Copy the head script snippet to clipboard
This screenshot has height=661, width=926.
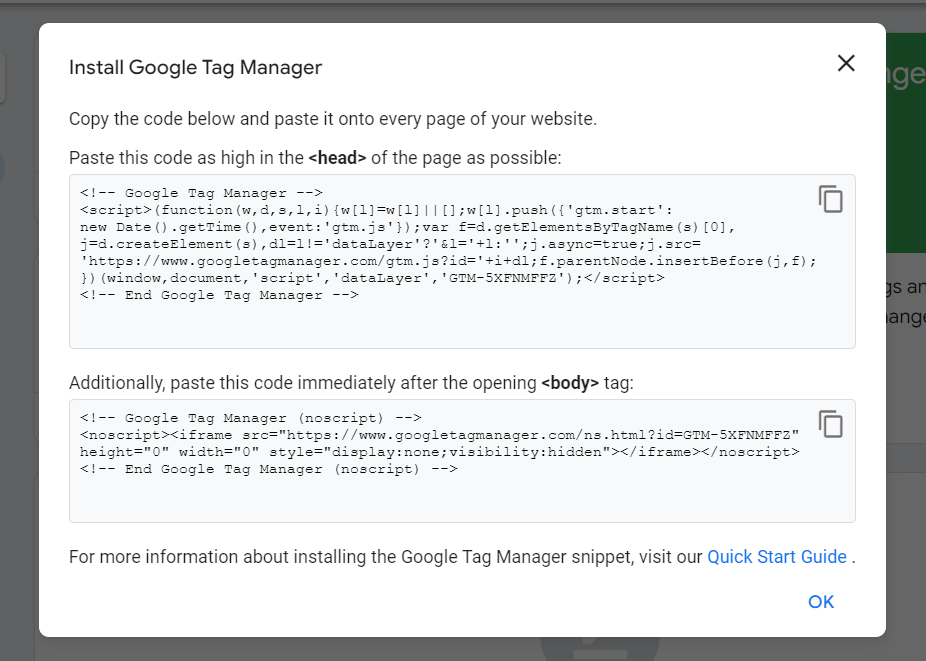coord(831,199)
